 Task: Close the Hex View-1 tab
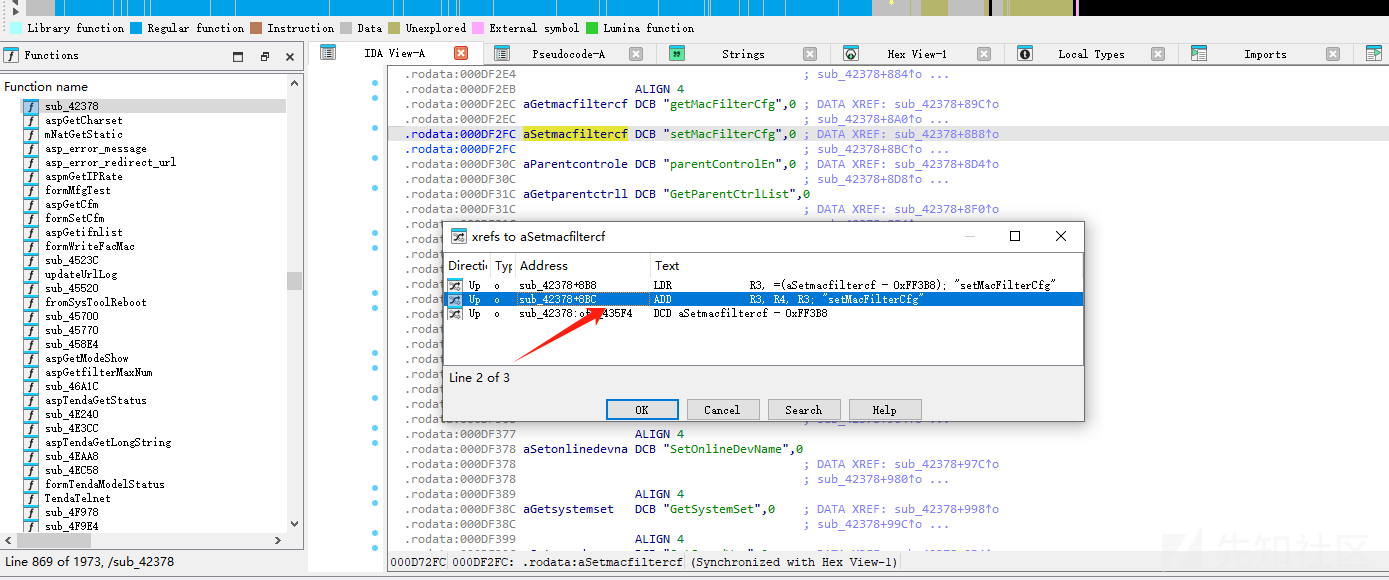tap(984, 54)
